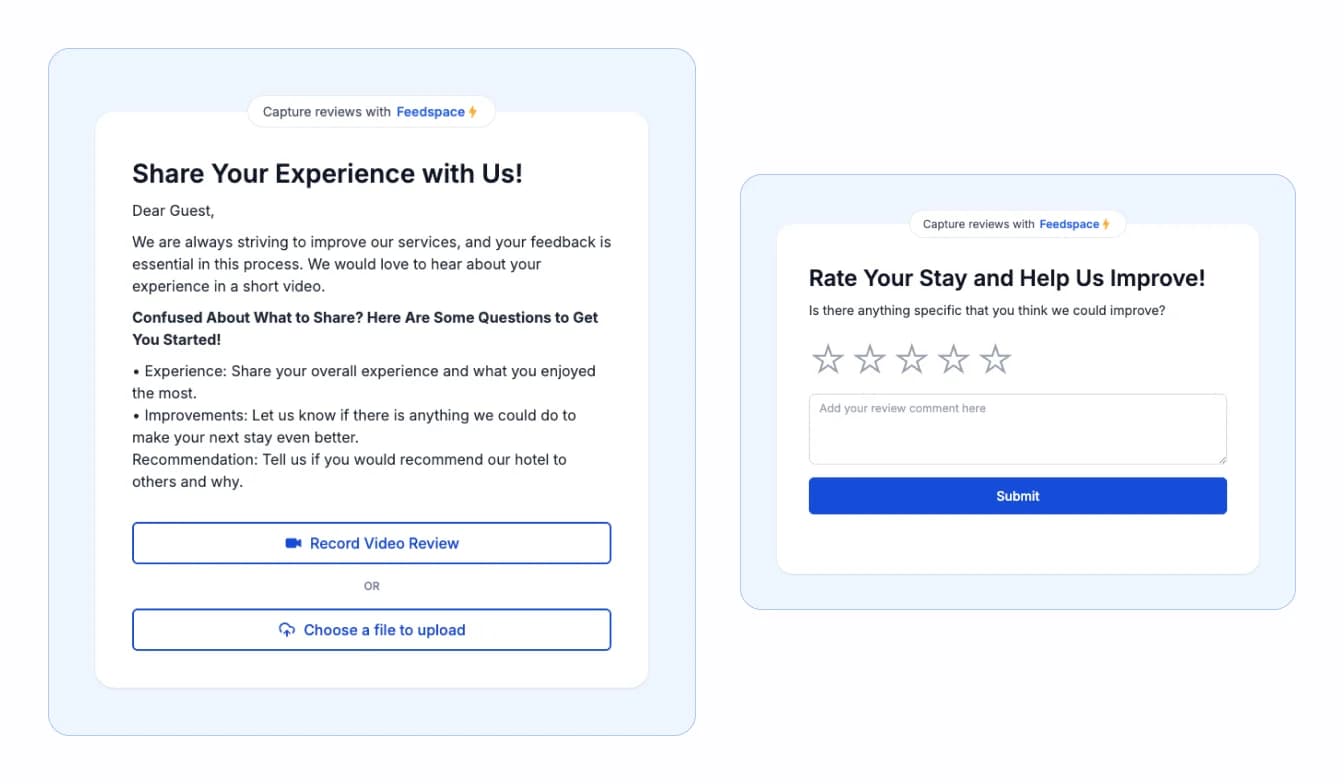Click the lightning bolt next to Feedspace on left card
This screenshot has height=784, width=1344.
[x=470, y=111]
